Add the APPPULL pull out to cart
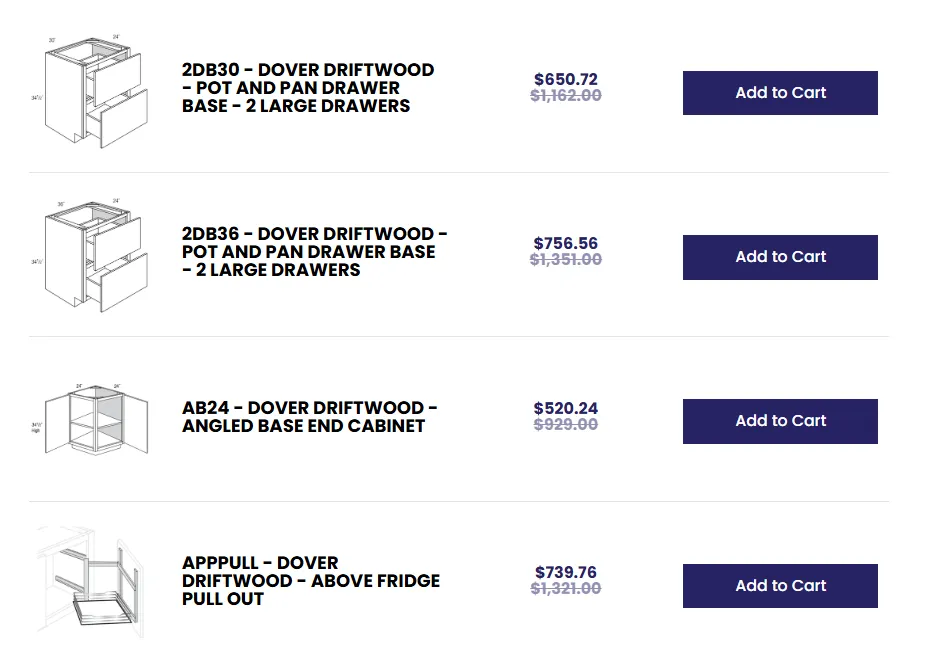This screenshot has width=934, height=657. click(780, 586)
